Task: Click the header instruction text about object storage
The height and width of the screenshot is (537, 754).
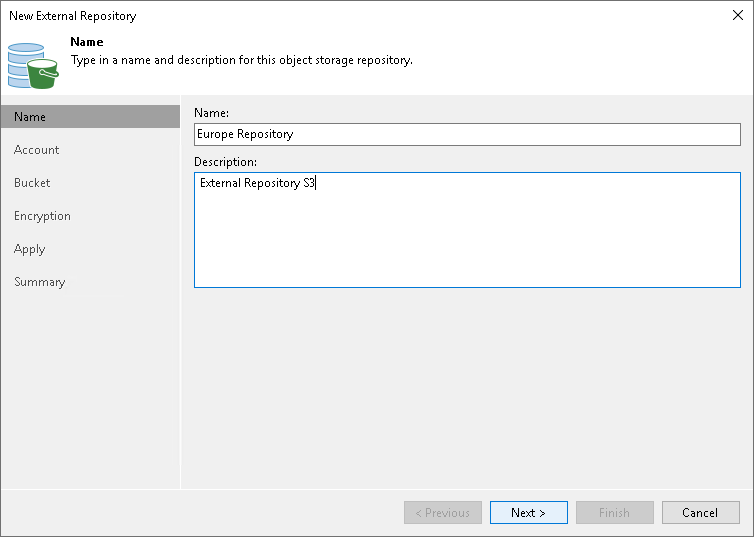Action: tap(241, 60)
